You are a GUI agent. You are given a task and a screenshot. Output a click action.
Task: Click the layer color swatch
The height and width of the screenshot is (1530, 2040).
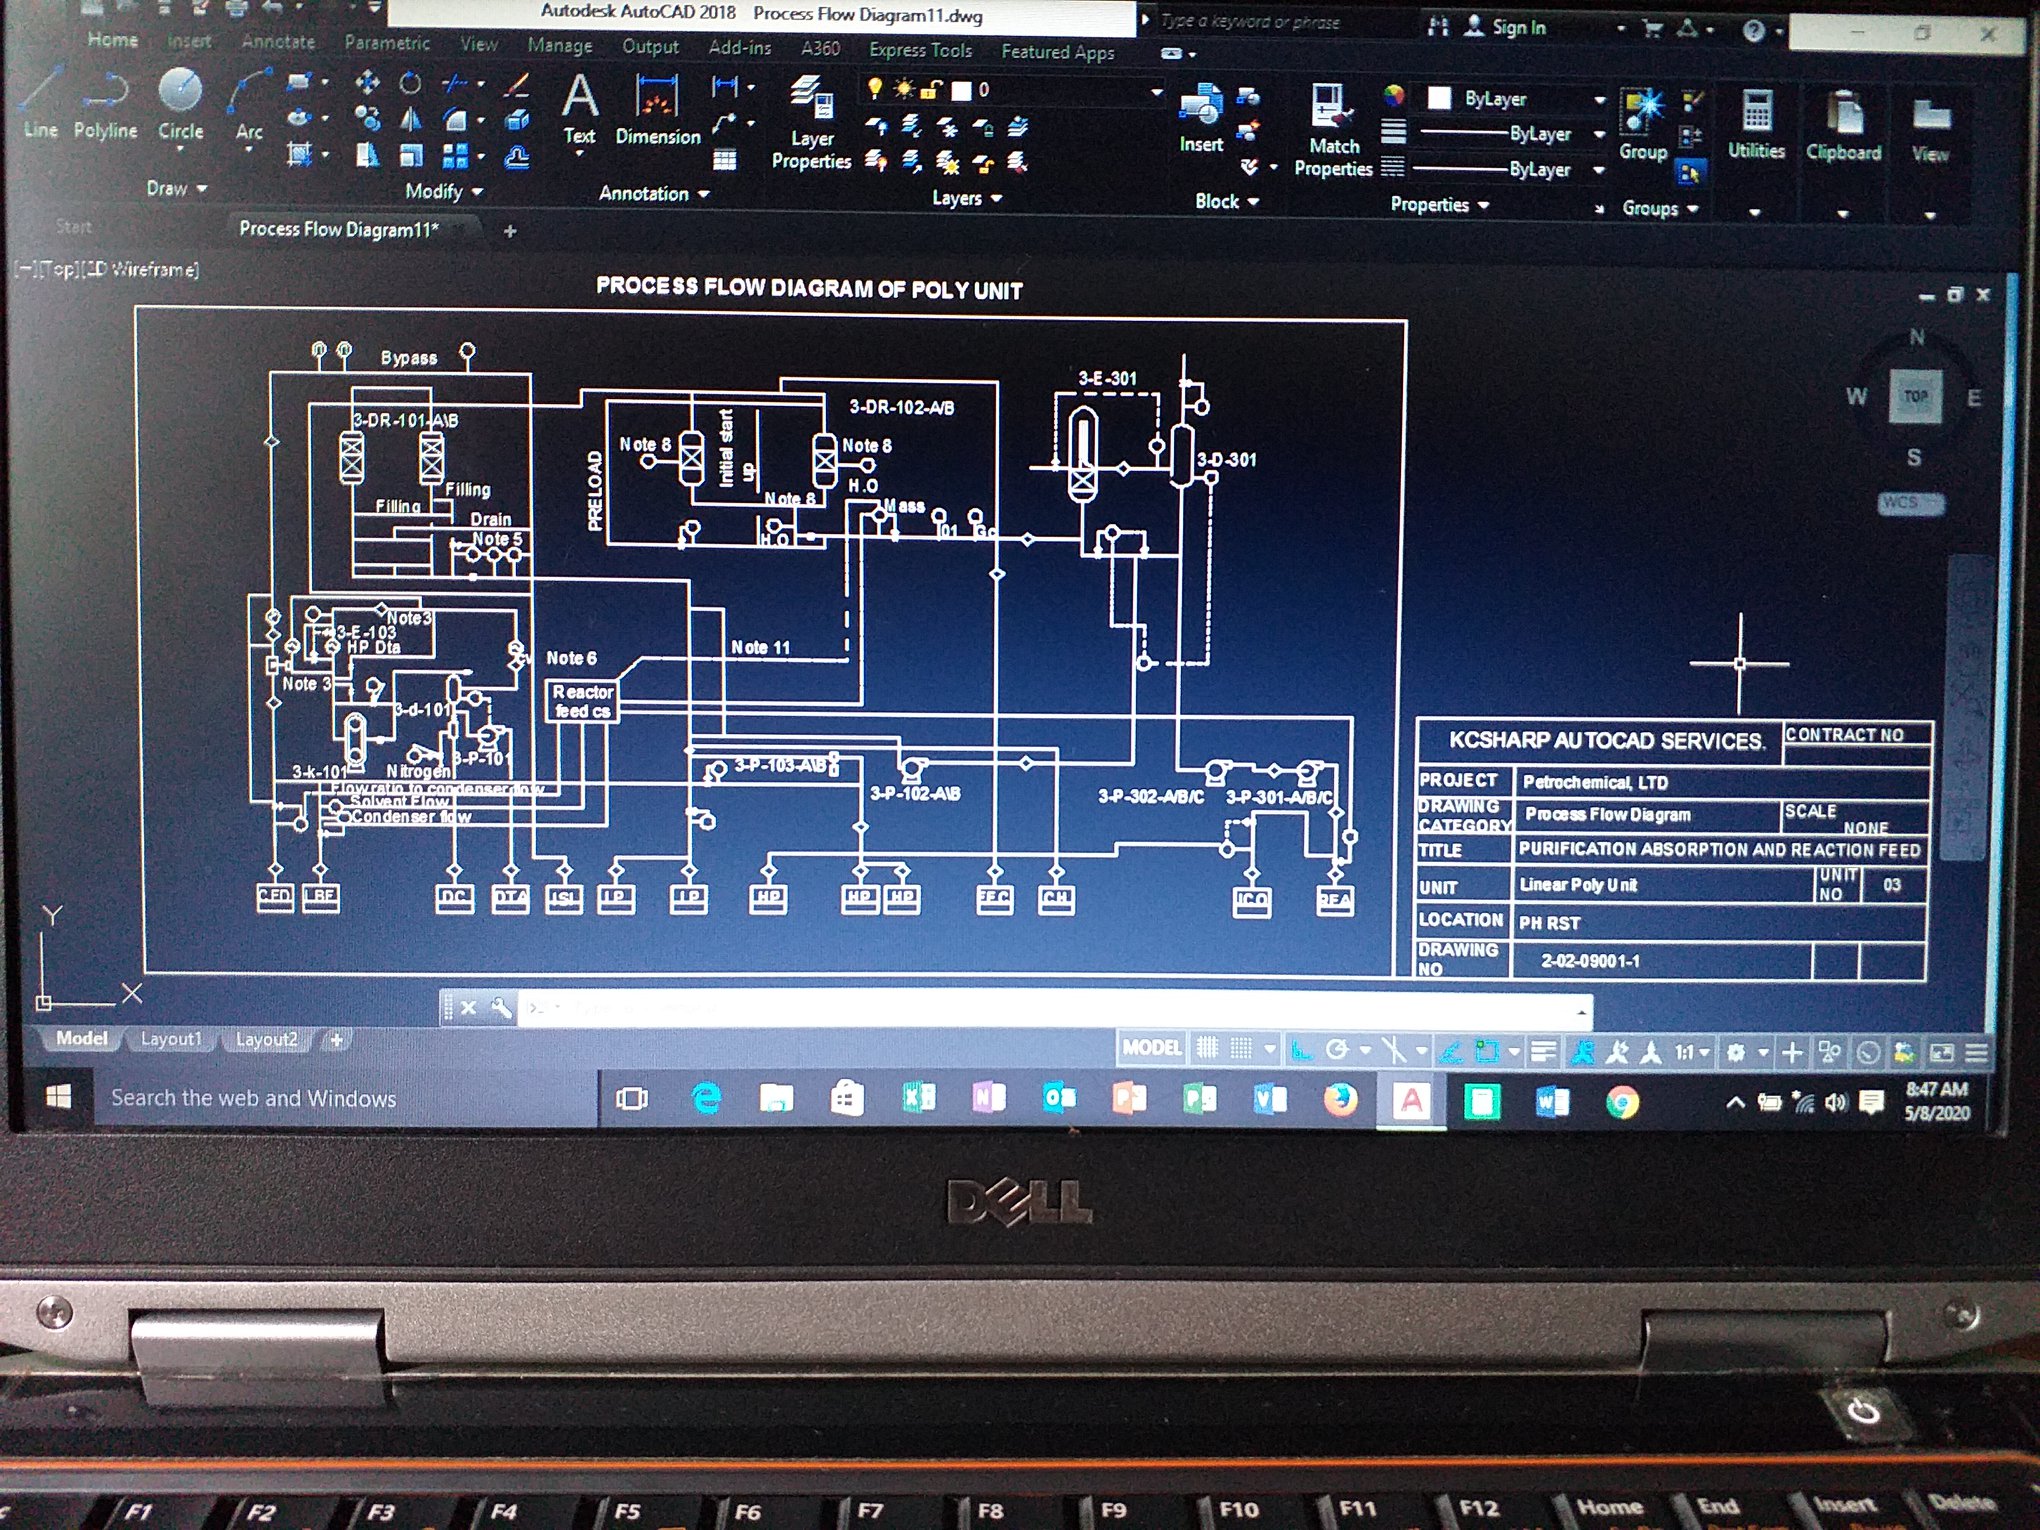(x=961, y=91)
